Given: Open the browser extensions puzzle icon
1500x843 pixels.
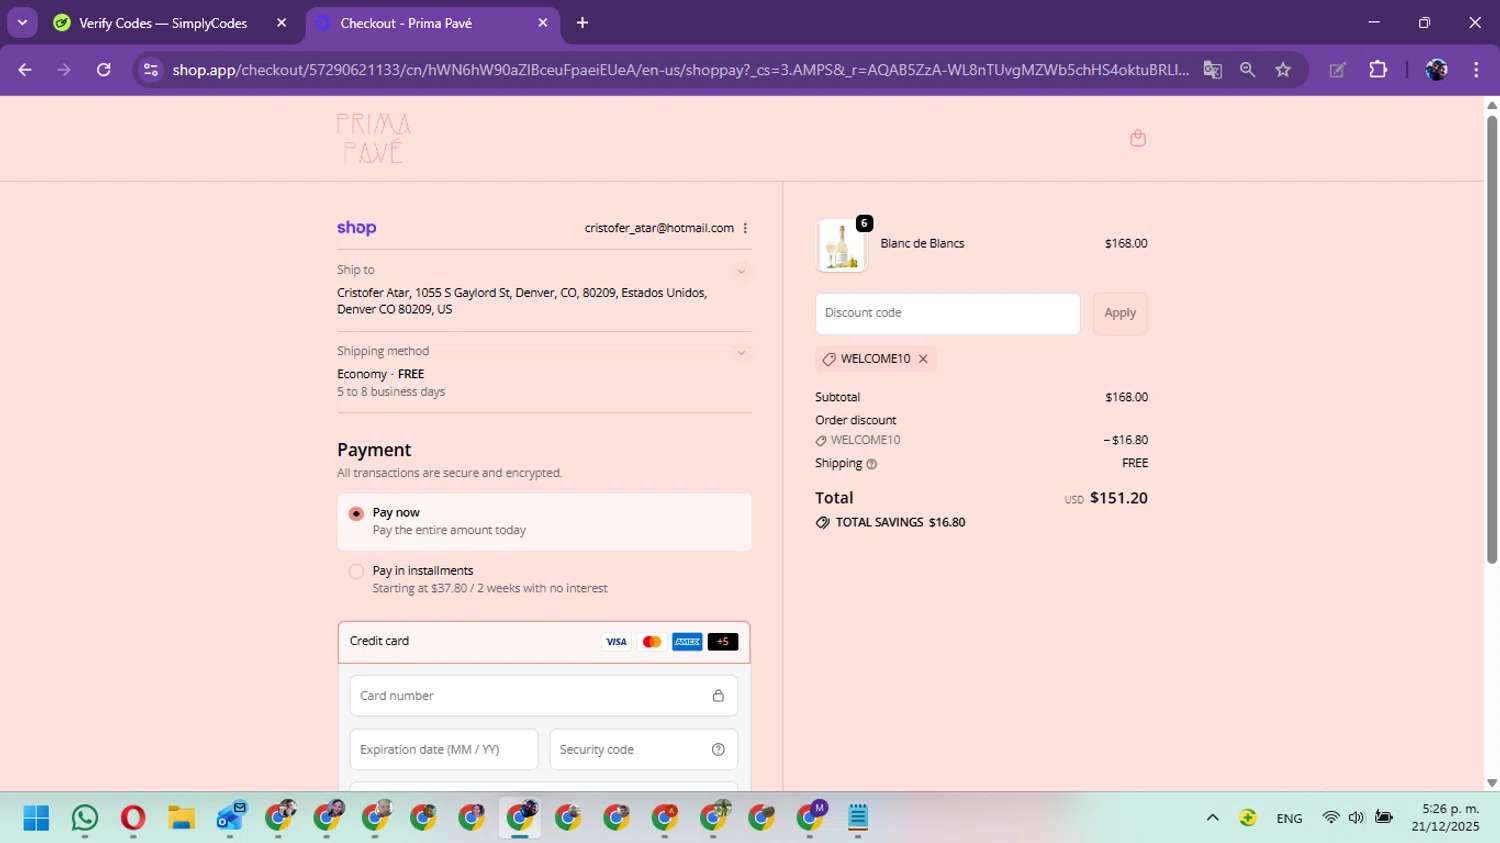Looking at the screenshot, I should pos(1378,70).
